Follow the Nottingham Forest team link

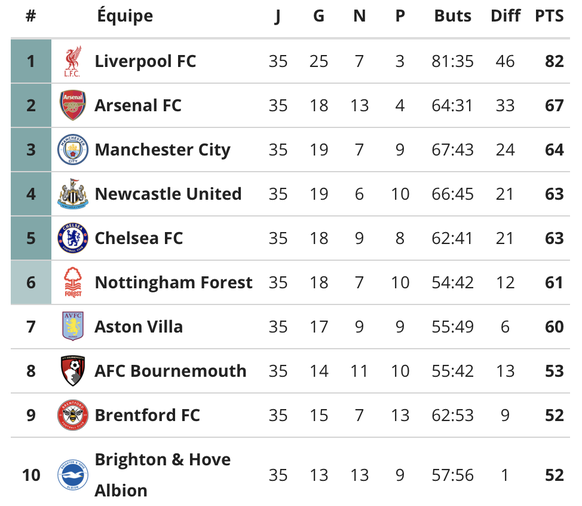point(173,283)
